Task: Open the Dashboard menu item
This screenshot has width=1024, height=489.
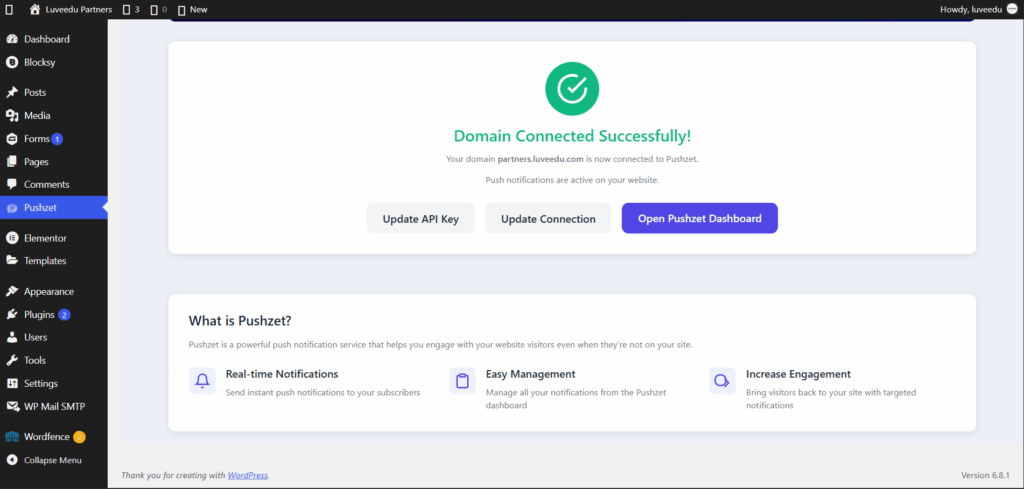Action: pos(54,39)
